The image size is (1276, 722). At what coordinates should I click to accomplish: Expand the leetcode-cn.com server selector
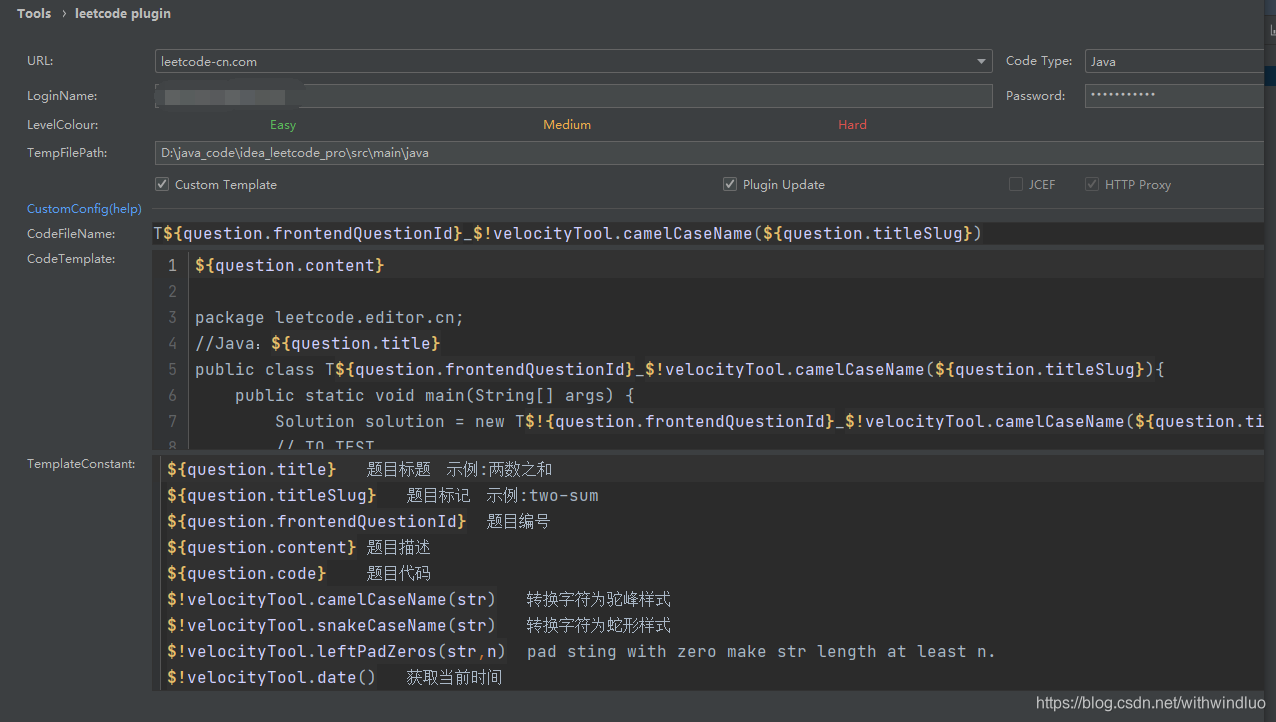coord(979,61)
